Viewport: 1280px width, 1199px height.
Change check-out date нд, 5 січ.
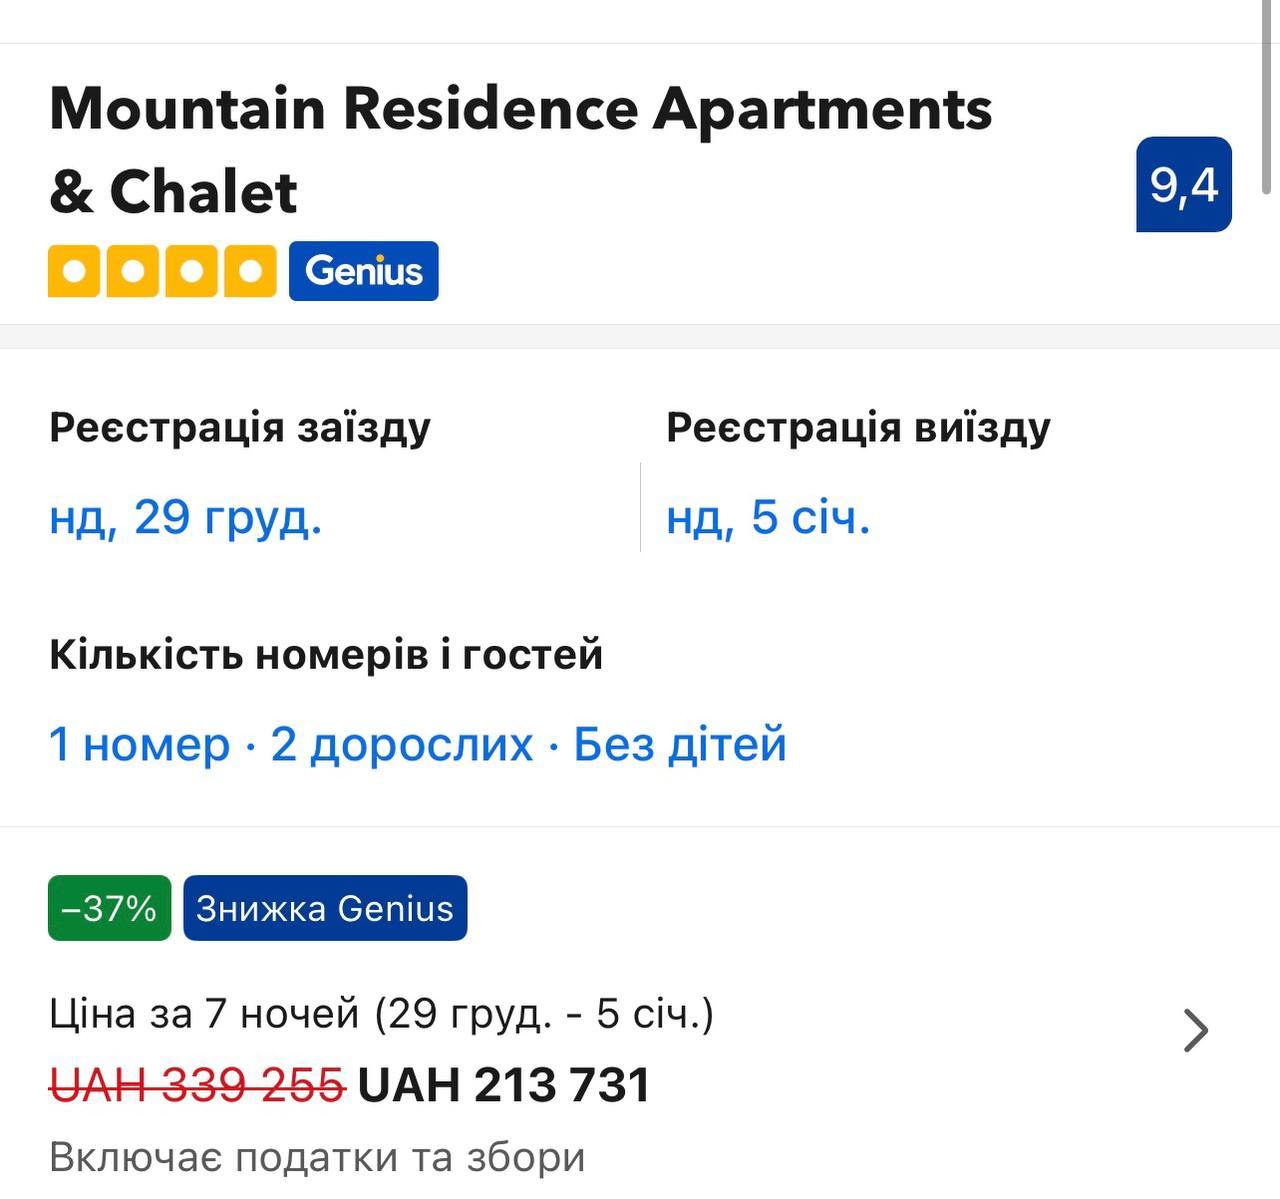768,517
